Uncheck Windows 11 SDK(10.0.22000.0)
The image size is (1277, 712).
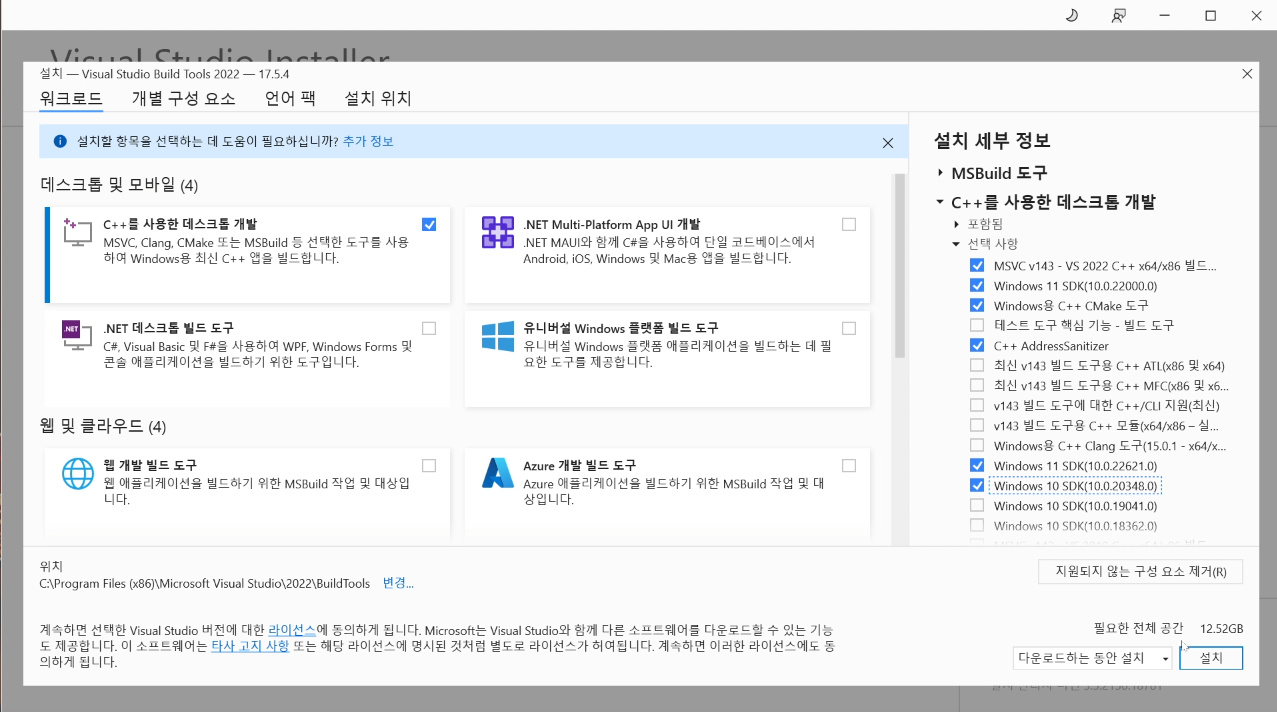(x=977, y=286)
